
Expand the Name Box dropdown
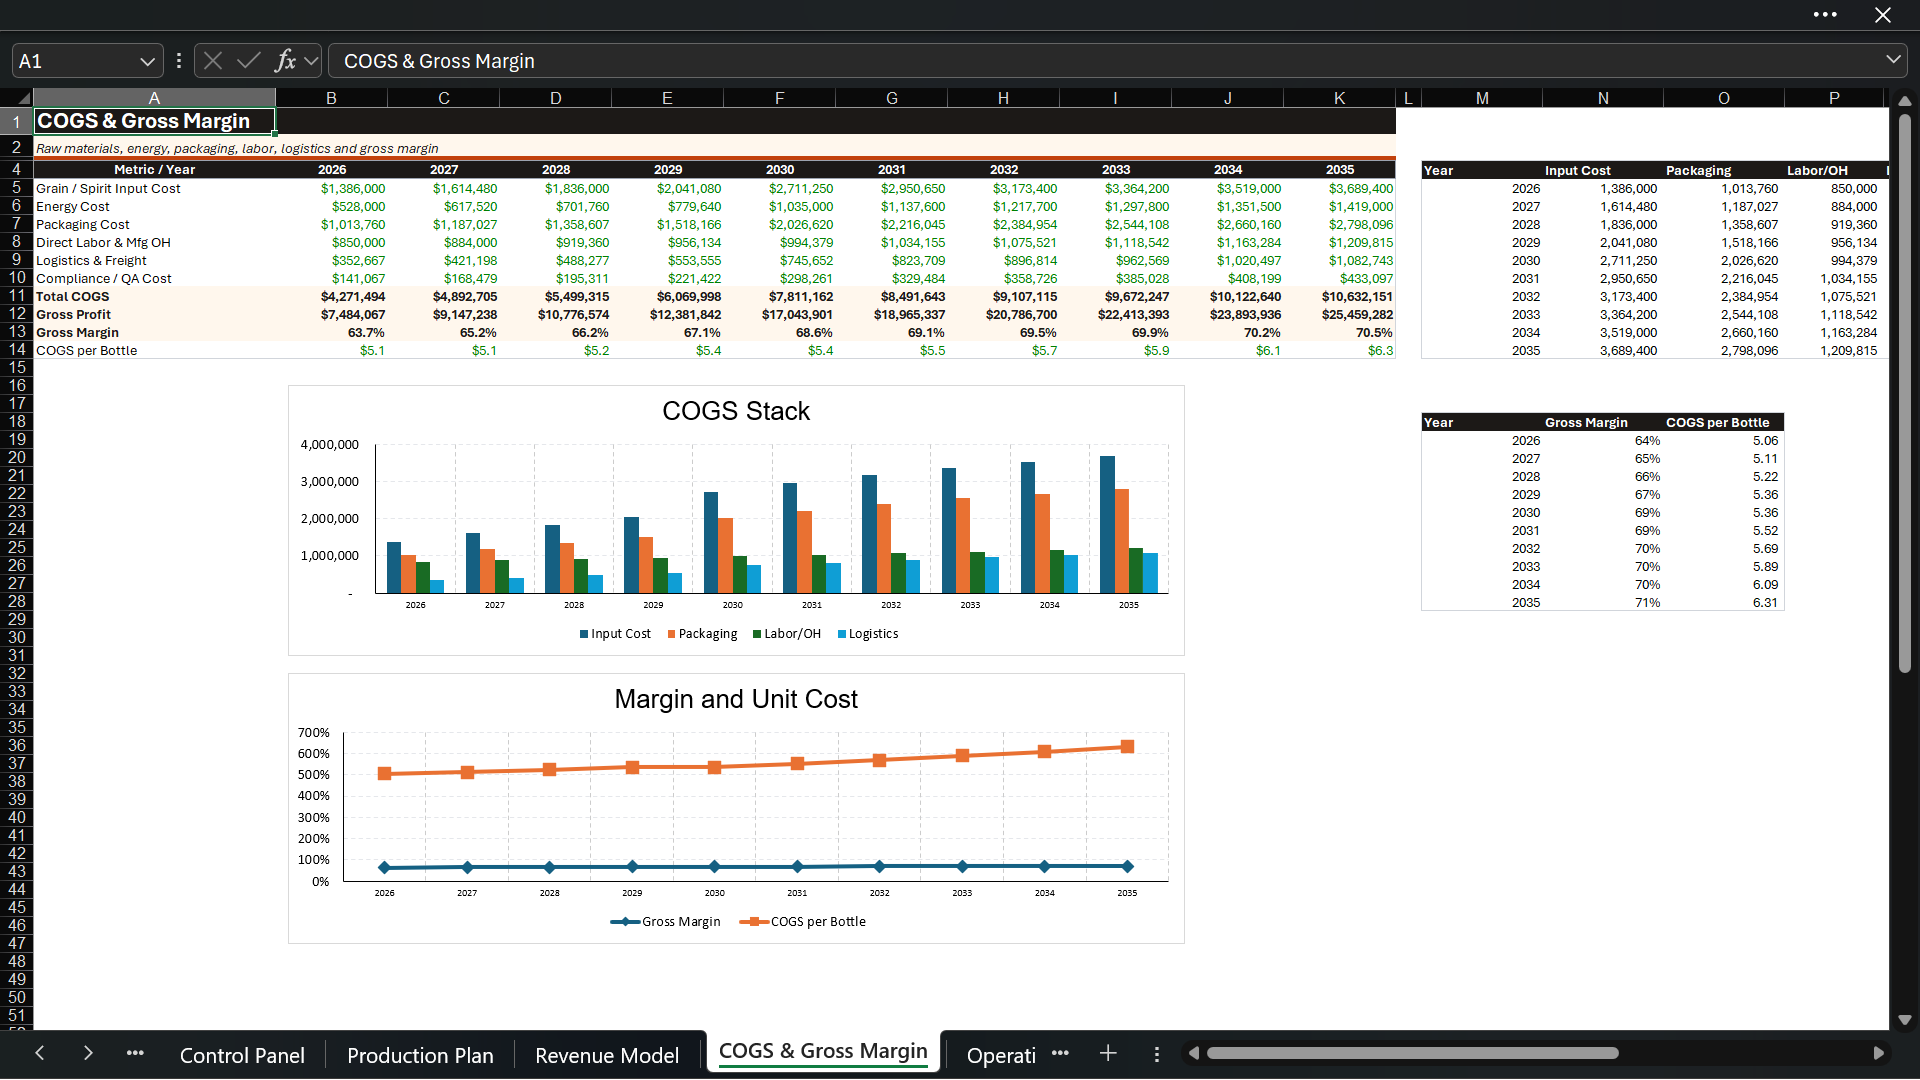147,61
